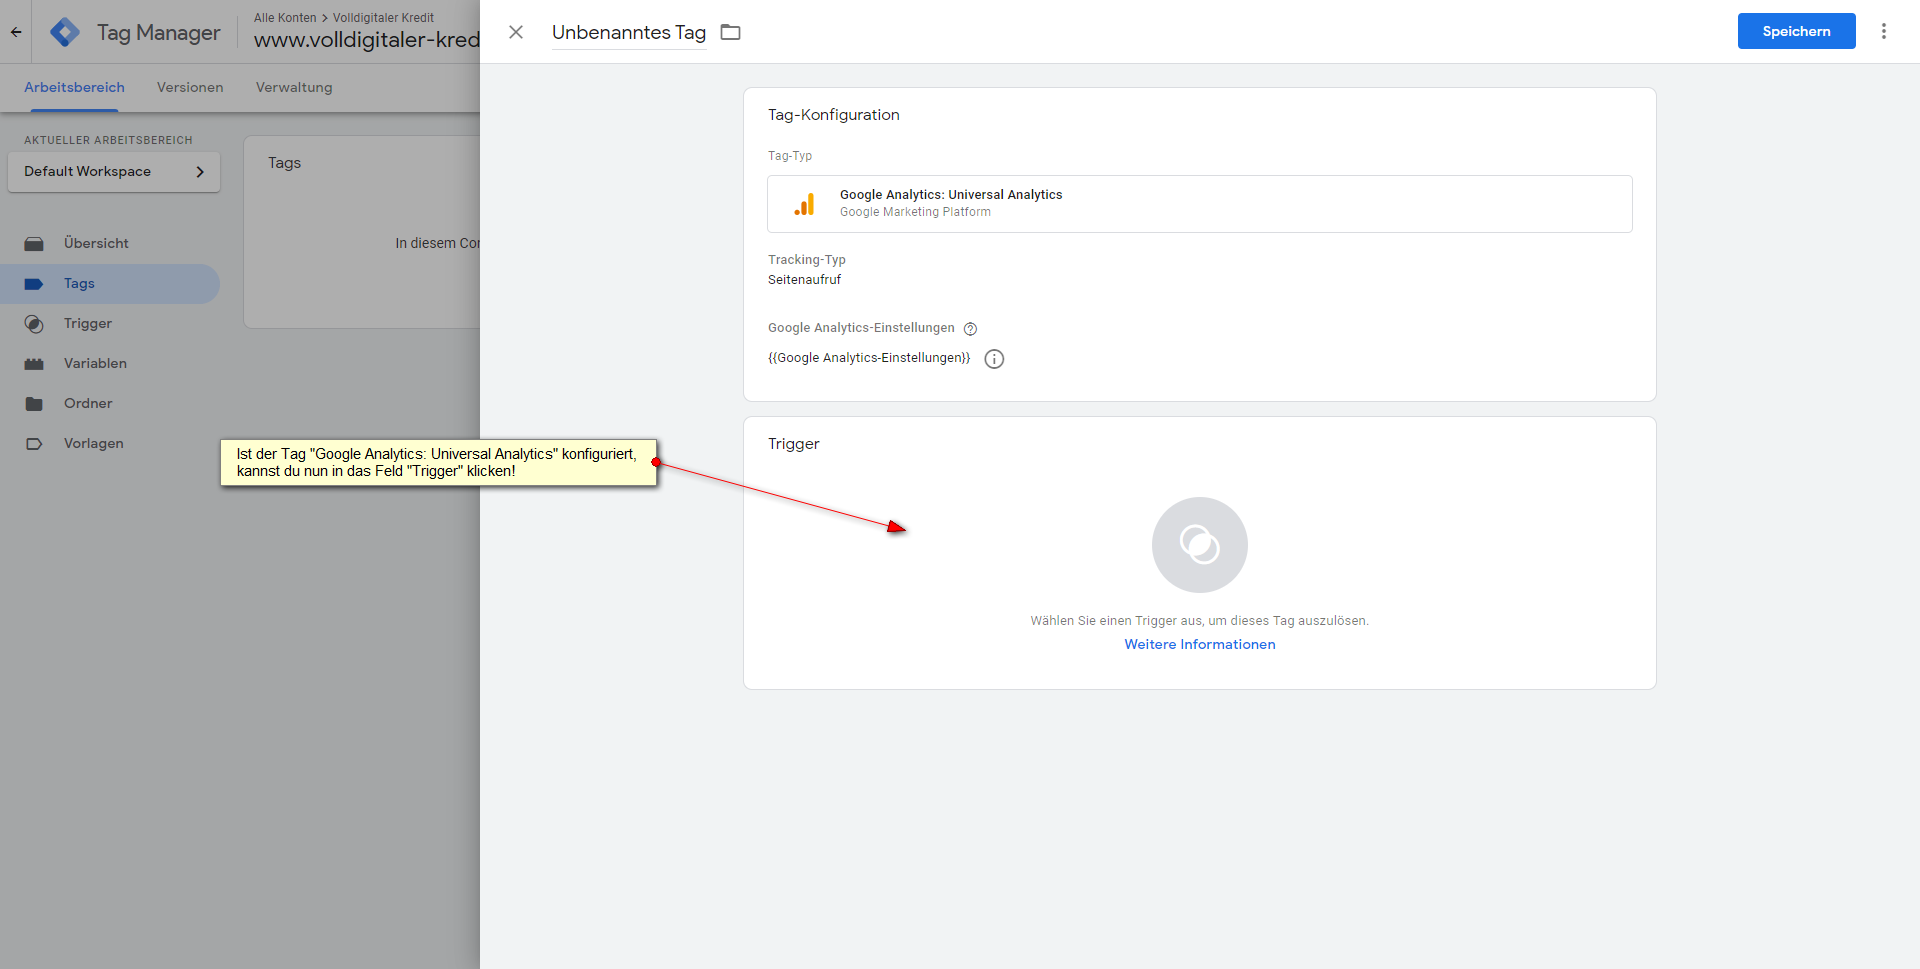Click the Tag-Konfiguration heading

click(834, 115)
